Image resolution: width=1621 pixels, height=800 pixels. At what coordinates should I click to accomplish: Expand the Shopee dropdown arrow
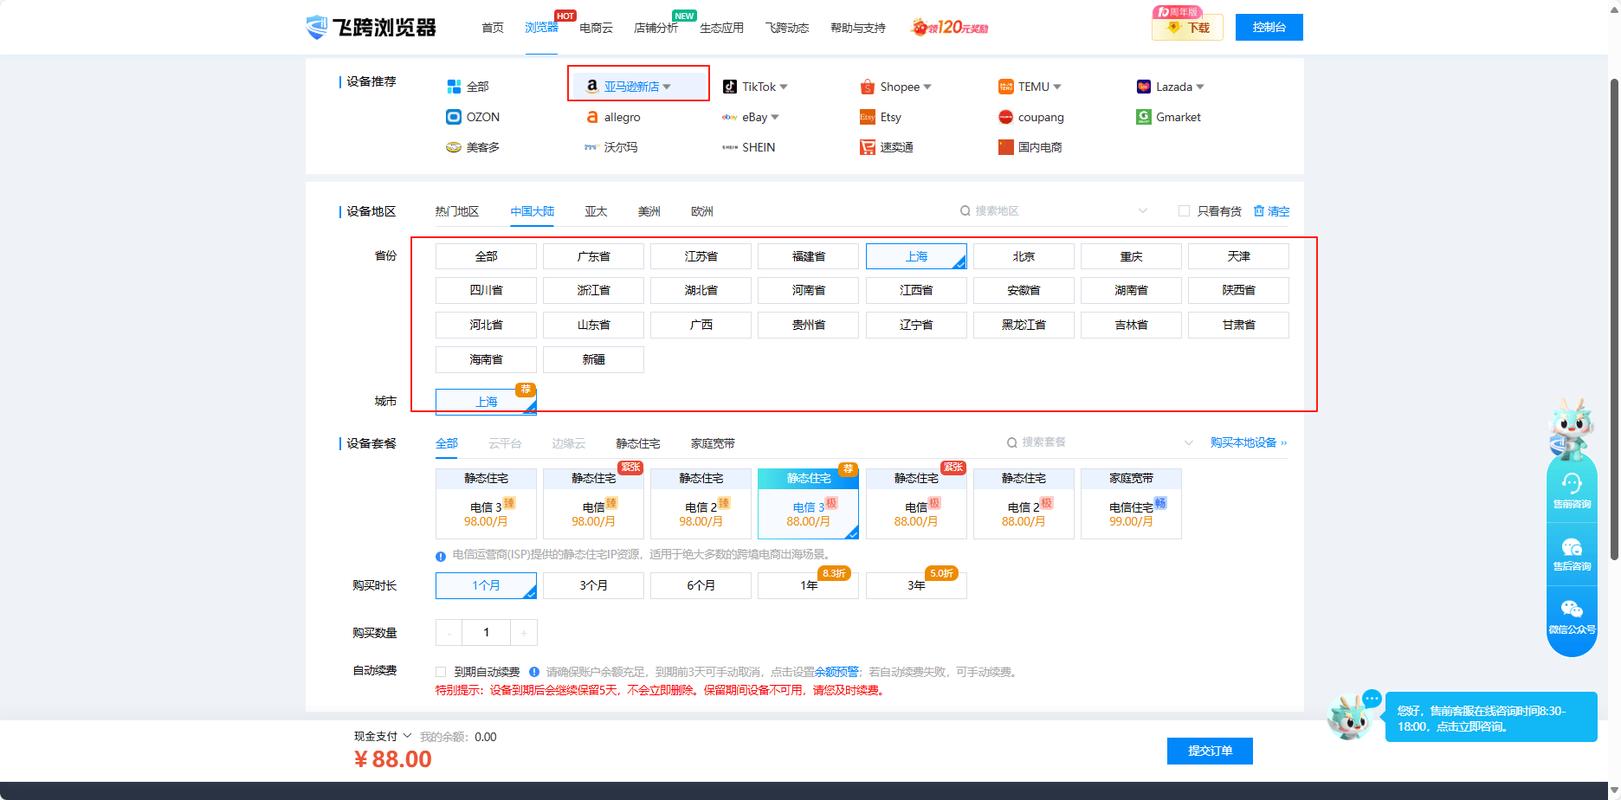(927, 87)
